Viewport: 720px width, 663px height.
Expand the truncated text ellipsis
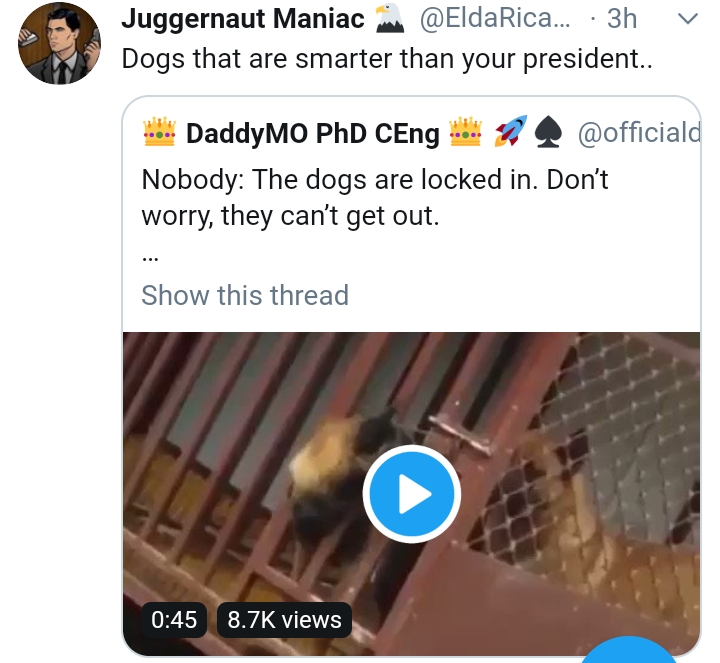pos(150,256)
